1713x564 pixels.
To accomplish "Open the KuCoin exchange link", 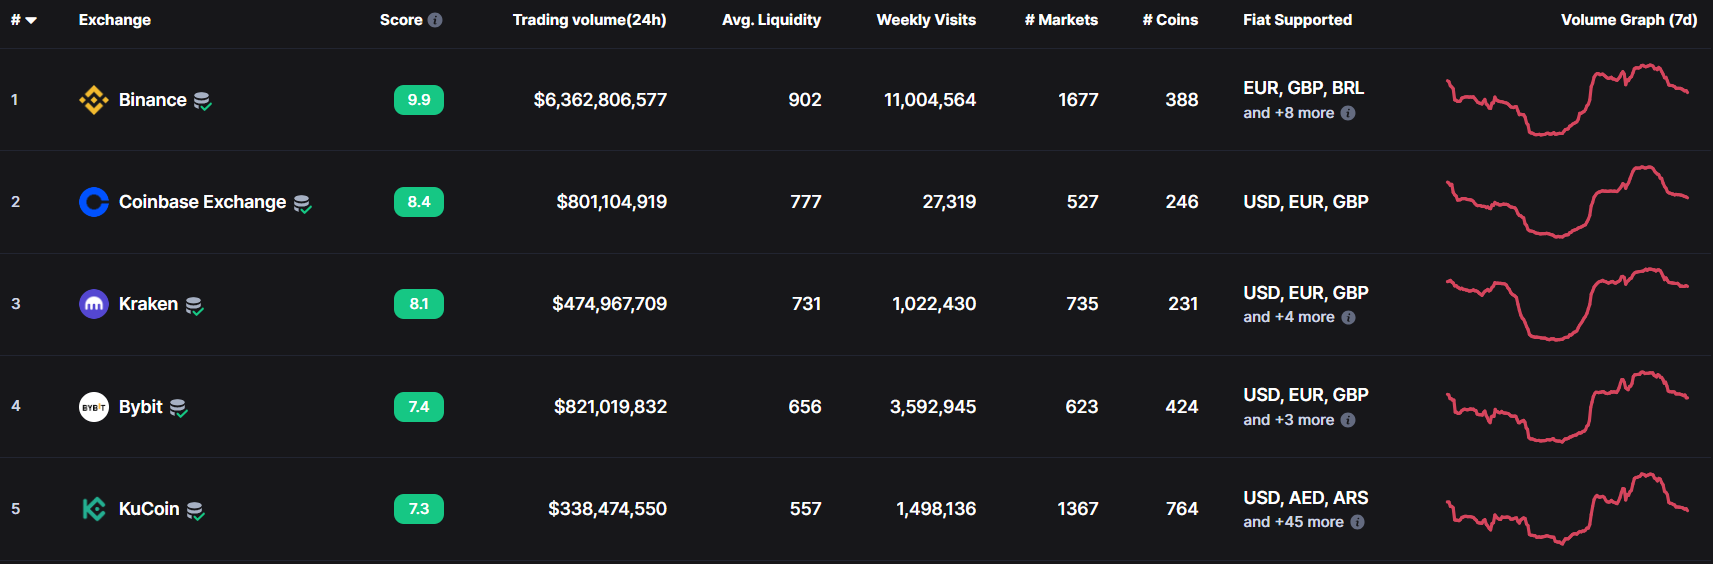I will 150,509.
